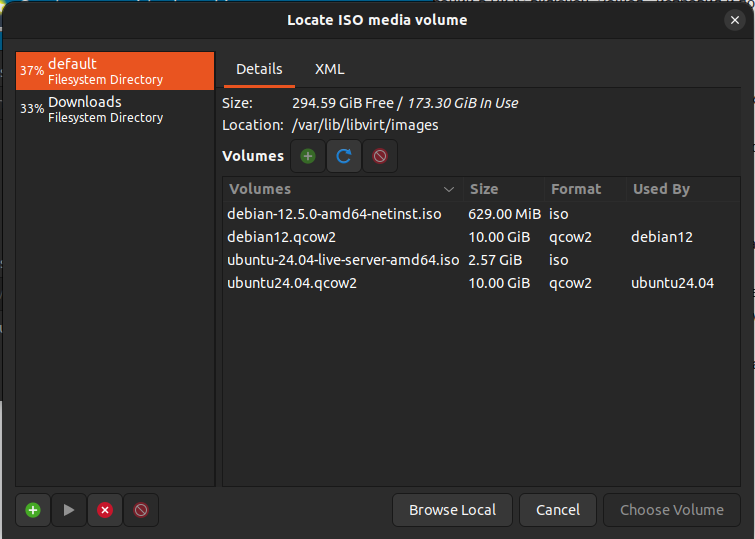Close the Locate ISO media dialog
Viewport: 755px width, 539px height.
pyautogui.click(x=734, y=20)
